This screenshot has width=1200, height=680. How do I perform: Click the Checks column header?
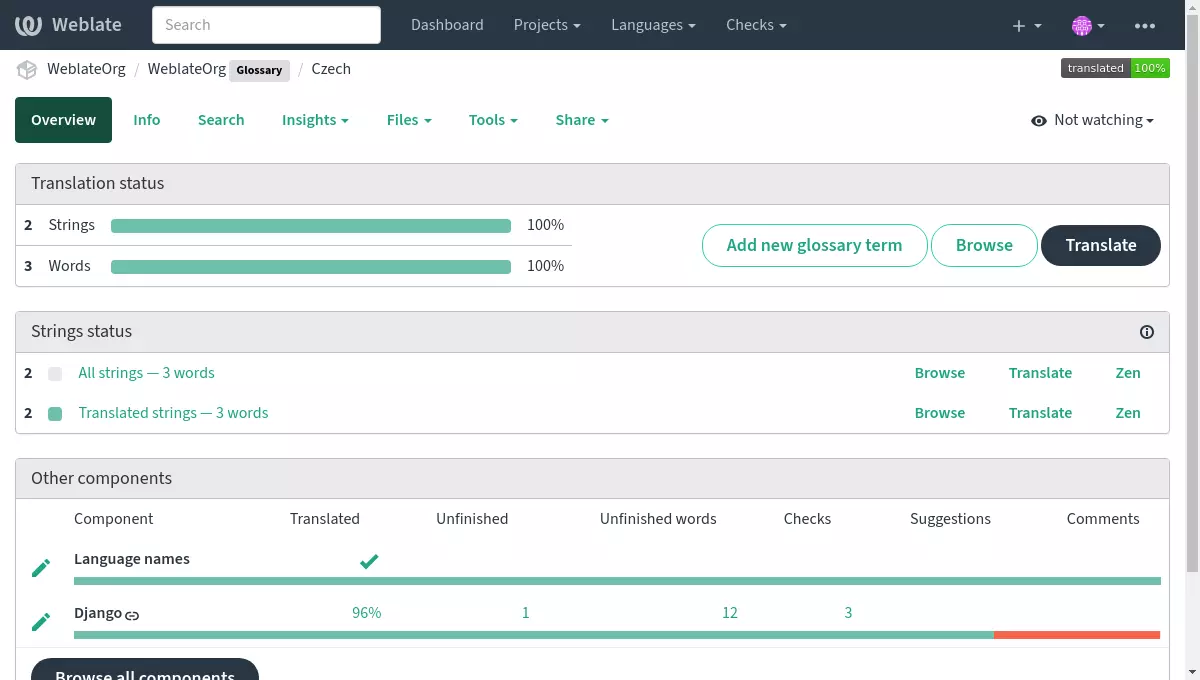click(807, 519)
